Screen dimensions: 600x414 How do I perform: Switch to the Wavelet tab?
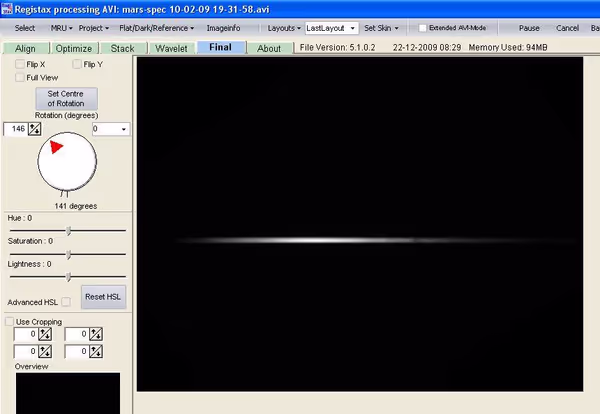(172, 48)
